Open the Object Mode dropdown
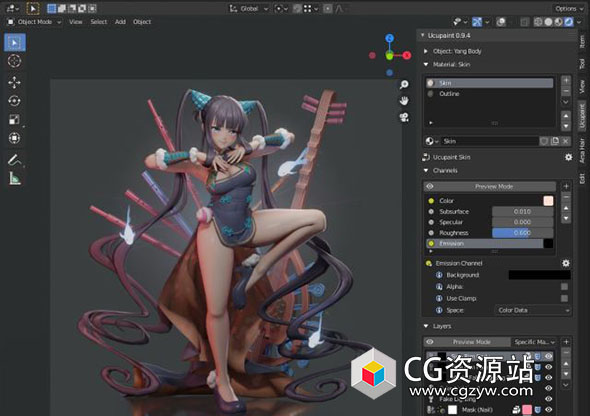This screenshot has width=590, height=416. coord(34,22)
